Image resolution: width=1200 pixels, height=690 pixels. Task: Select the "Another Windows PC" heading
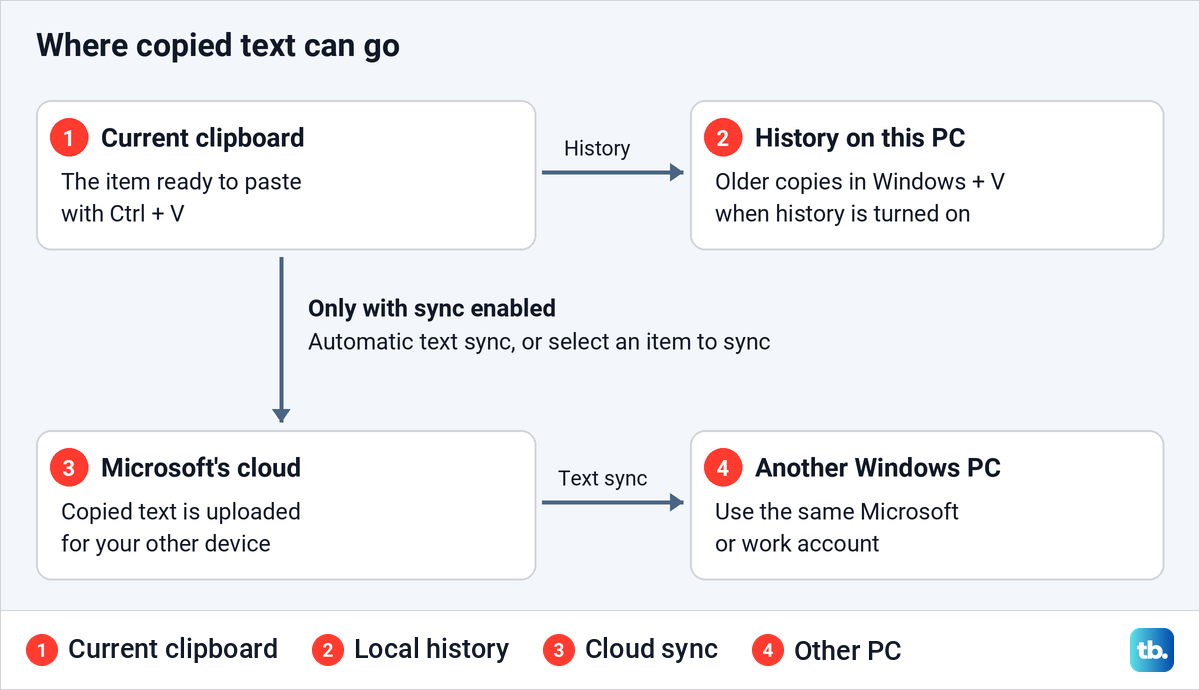coord(878,468)
